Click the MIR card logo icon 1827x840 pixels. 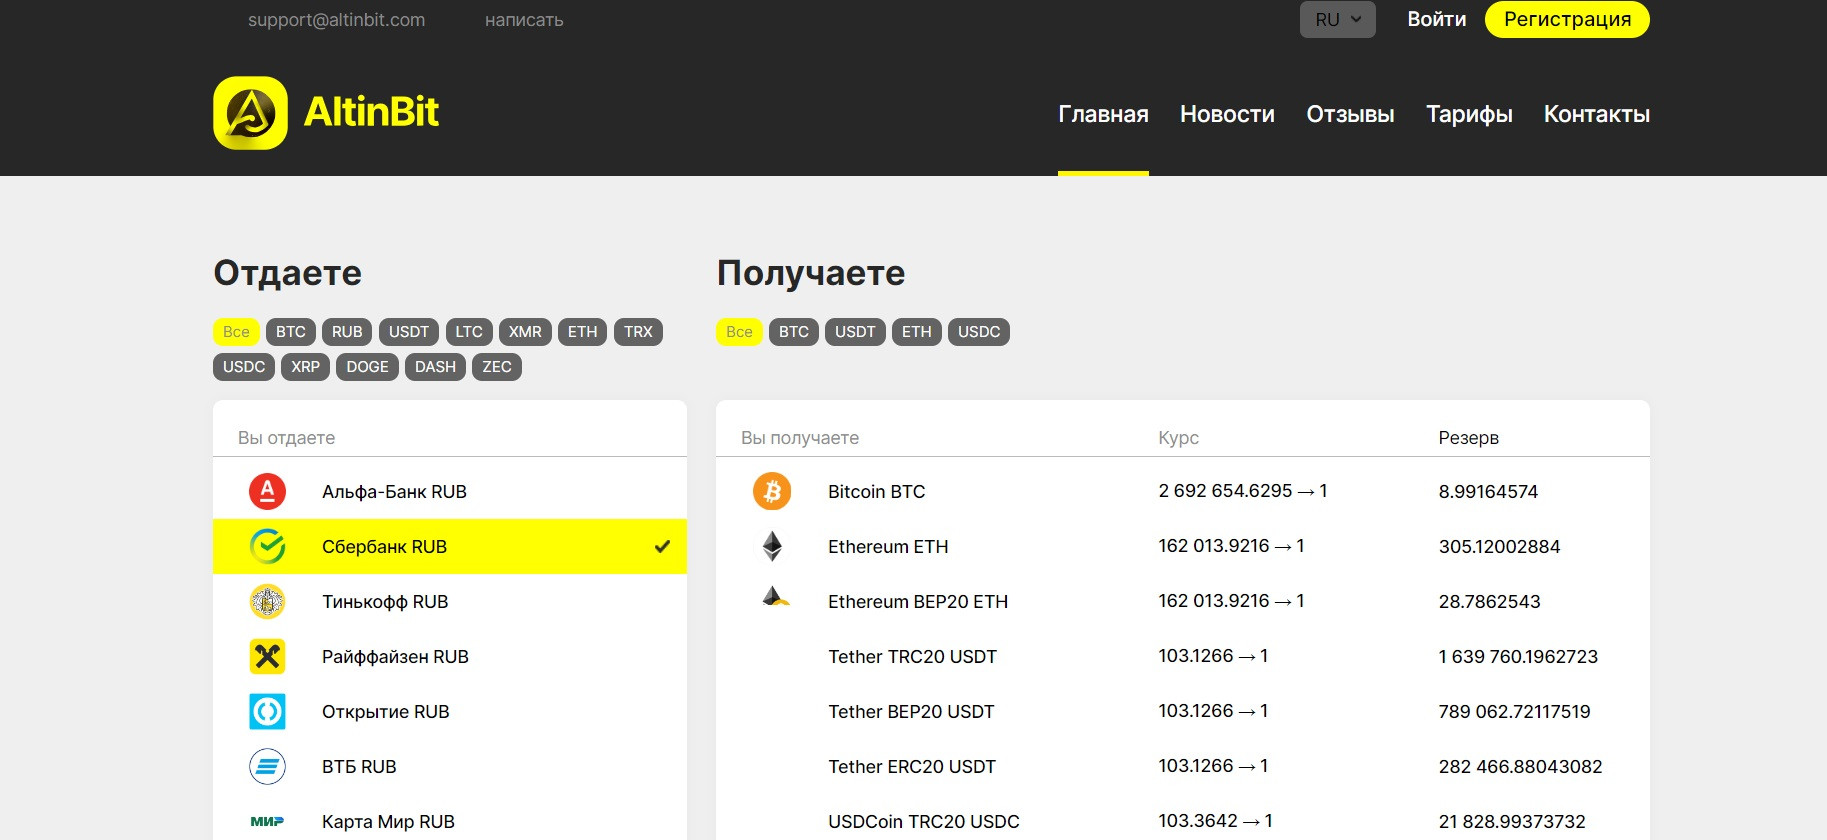click(x=267, y=821)
